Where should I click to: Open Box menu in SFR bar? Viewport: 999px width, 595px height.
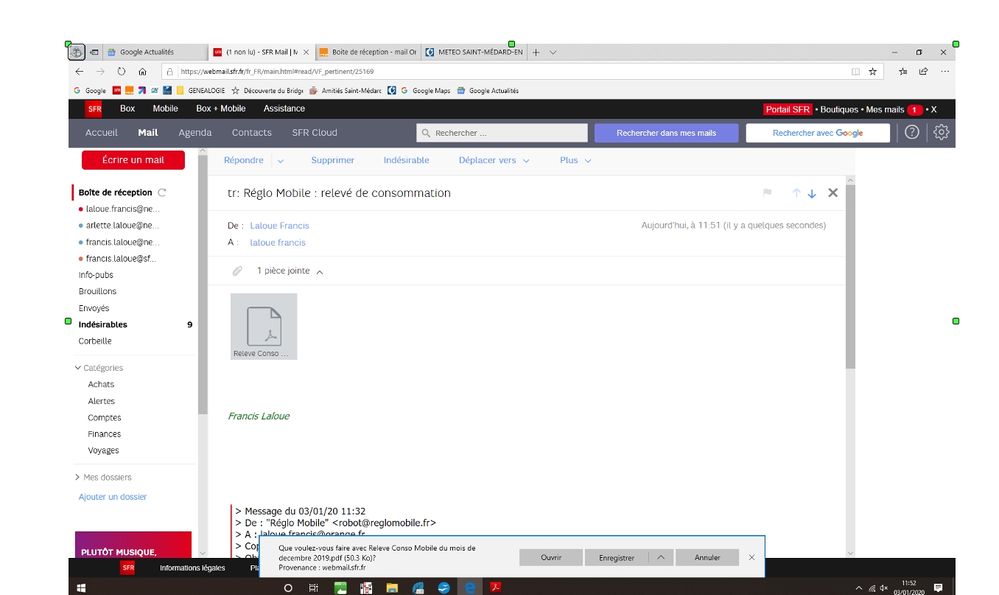tap(127, 109)
